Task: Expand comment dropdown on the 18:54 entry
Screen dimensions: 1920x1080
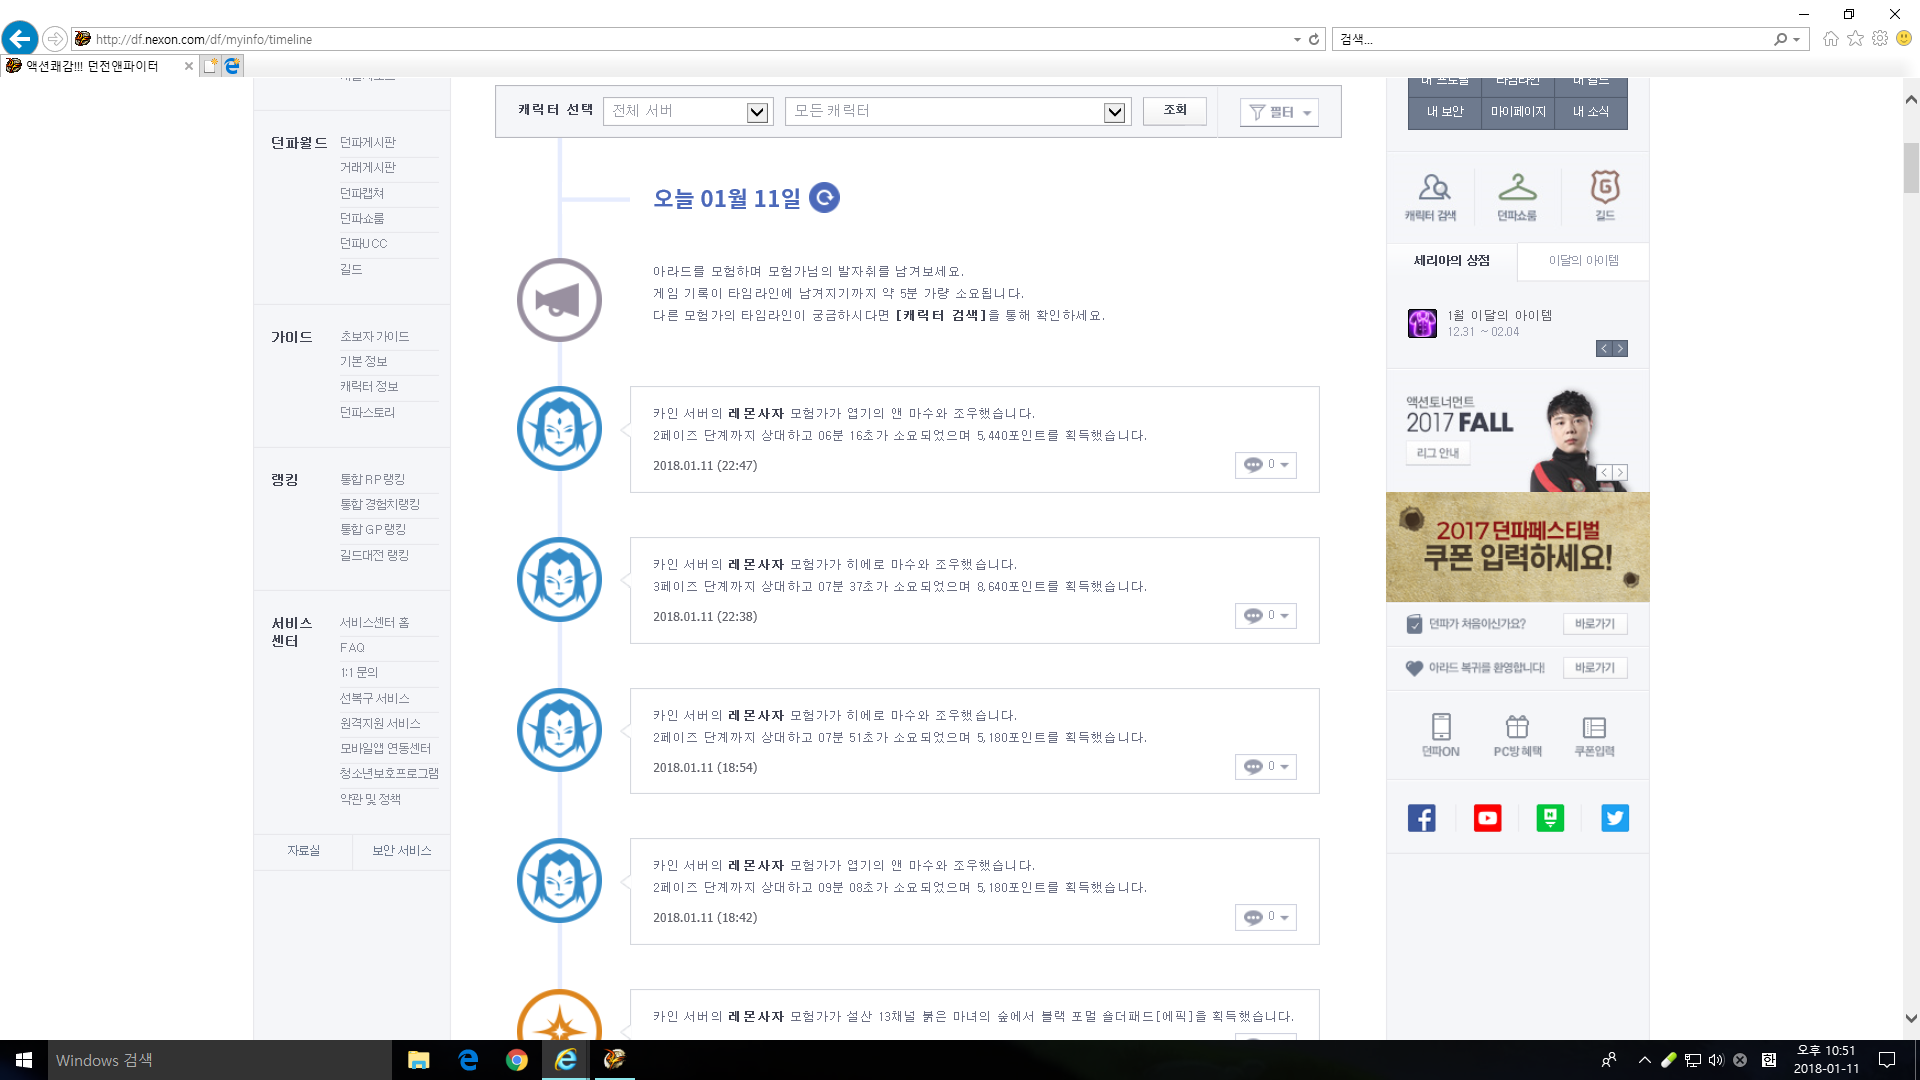Action: [1266, 767]
